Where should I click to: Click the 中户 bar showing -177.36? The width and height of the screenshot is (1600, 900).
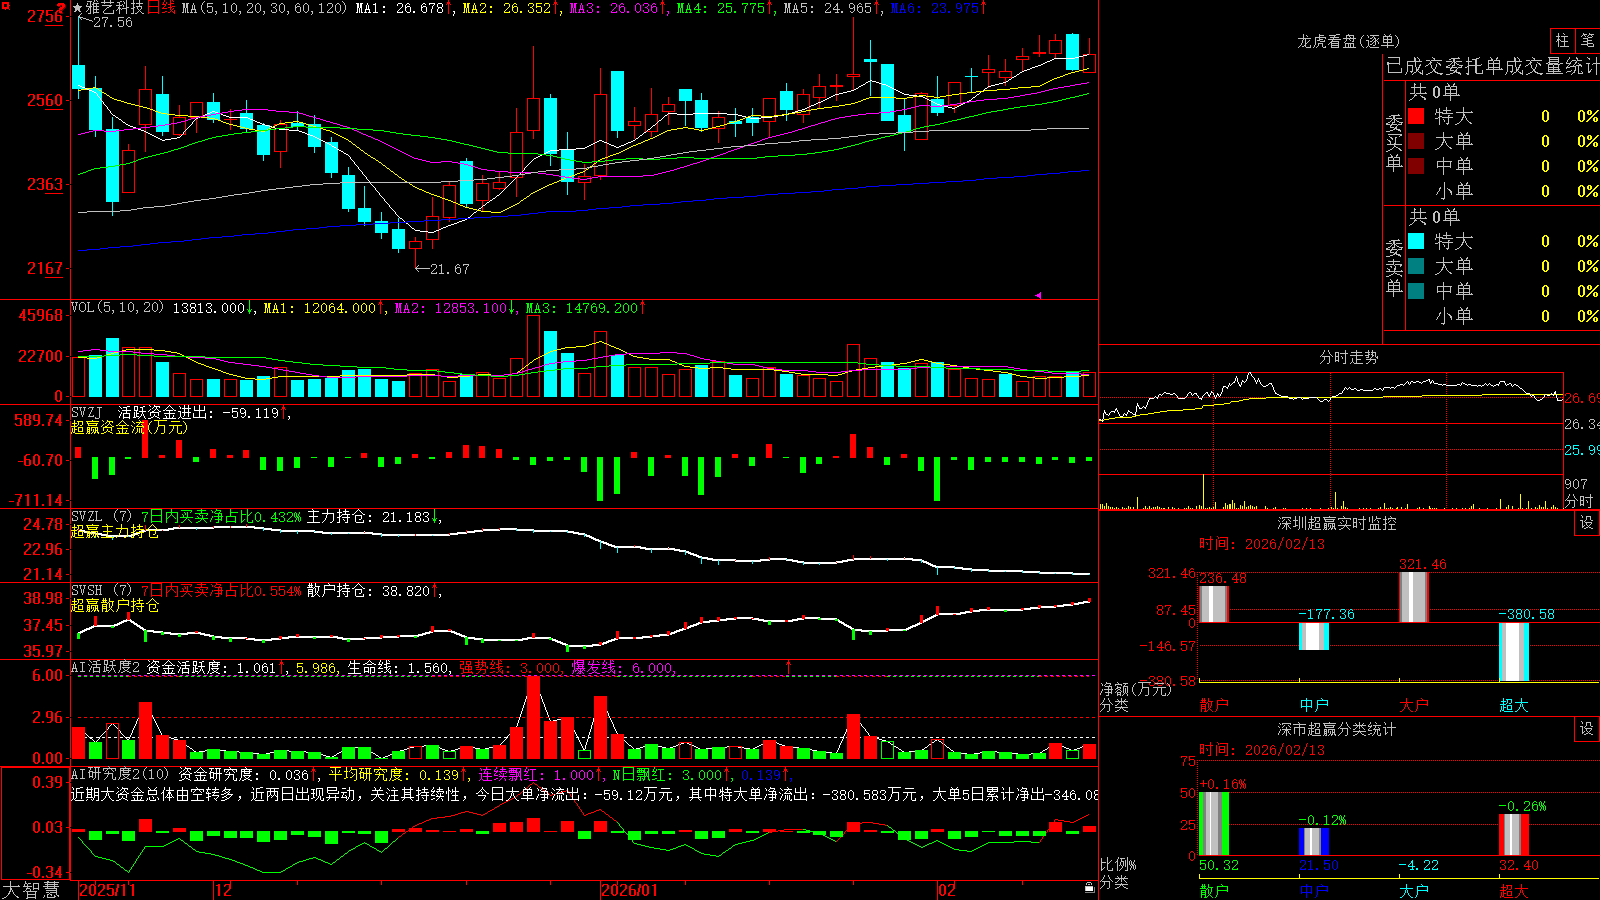click(x=1314, y=636)
